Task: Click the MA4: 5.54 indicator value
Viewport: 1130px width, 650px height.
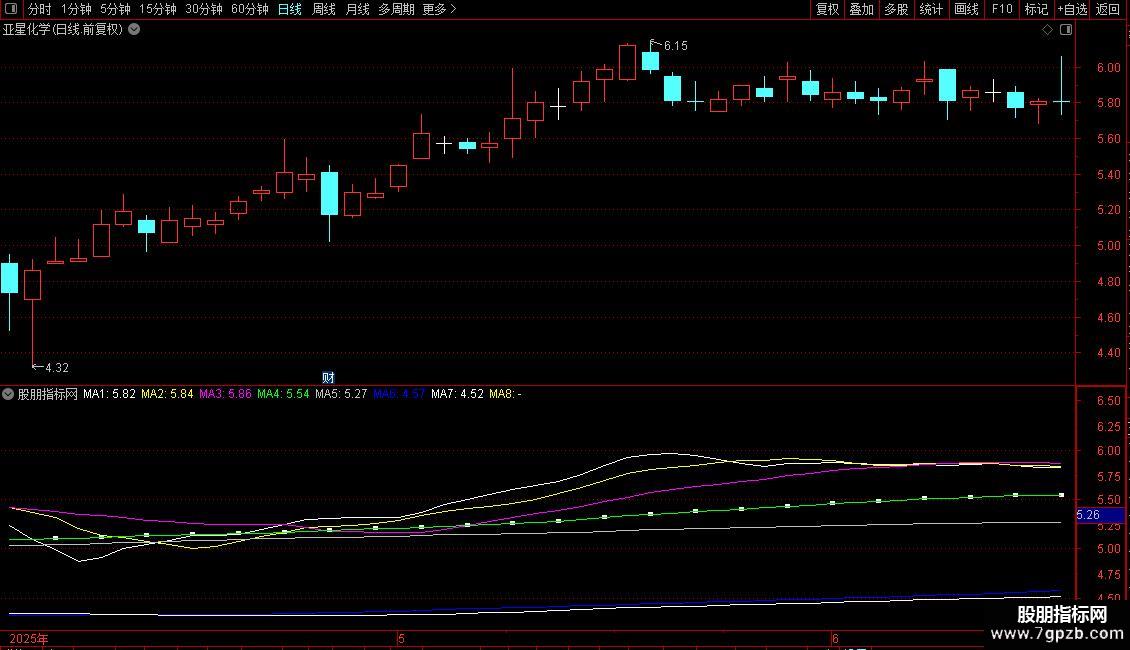Action: coord(283,394)
